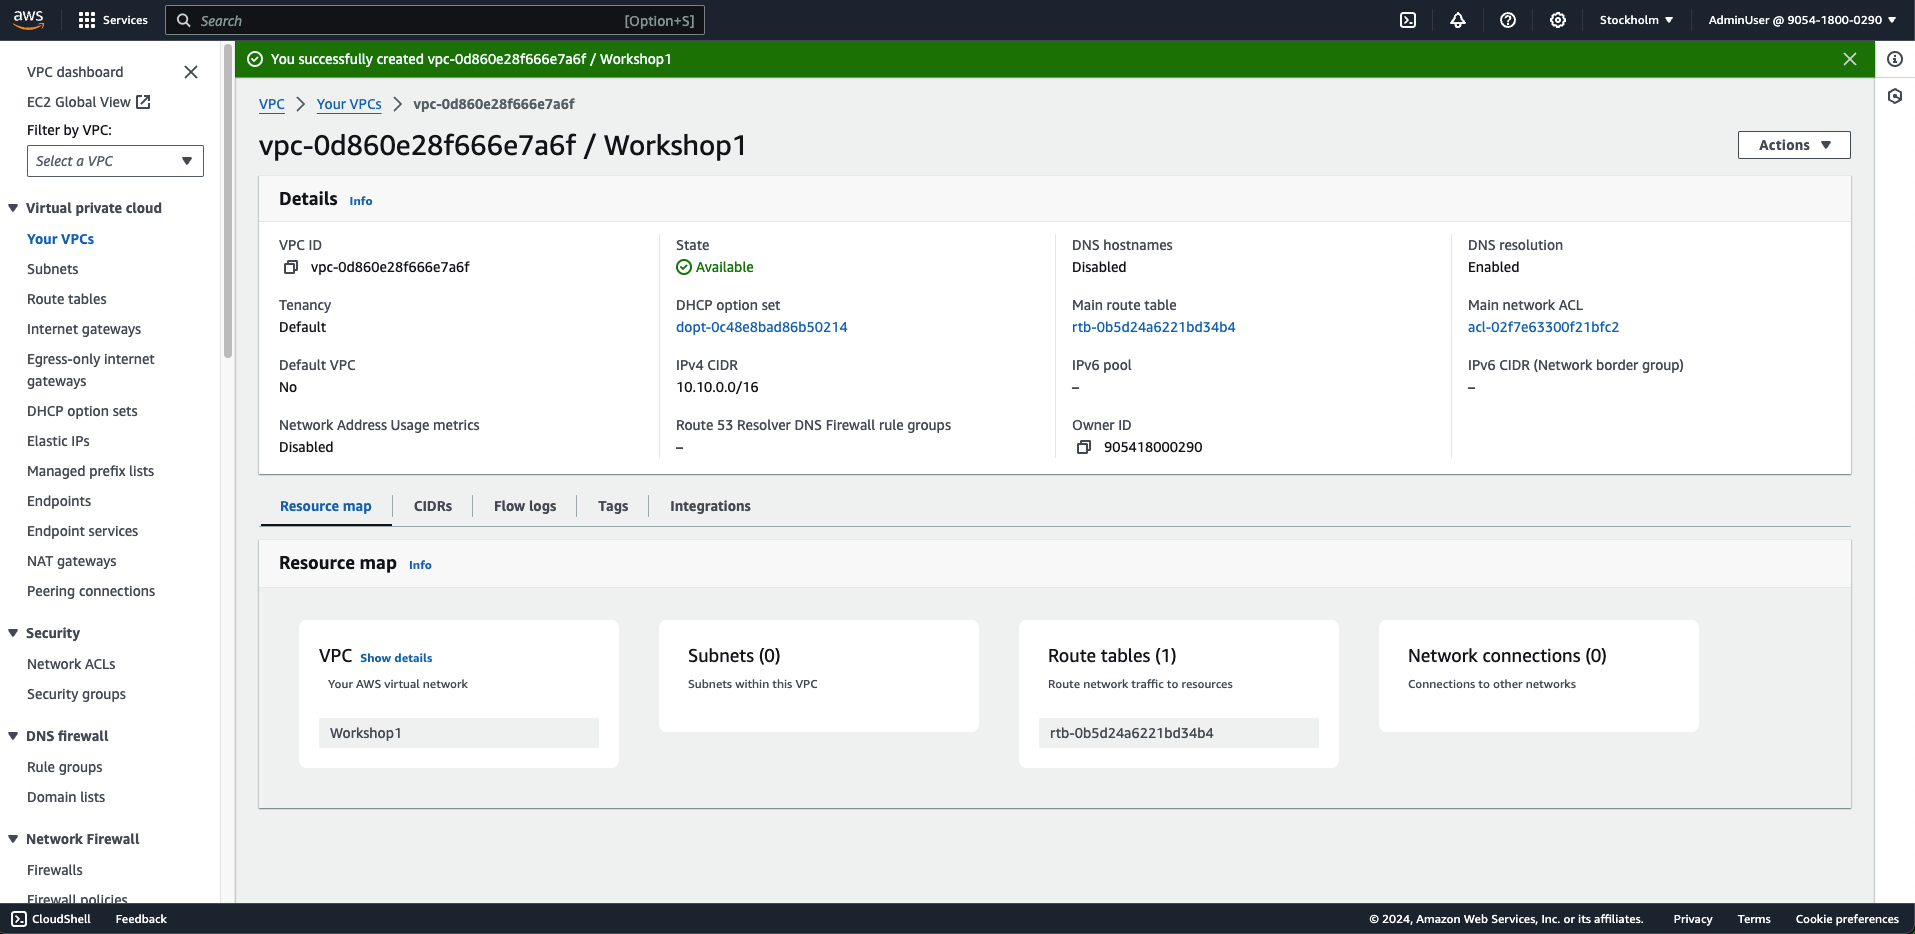Viewport: 1915px width, 934px height.
Task: Close the VPC sidebar navigation panel
Action: 191,72
